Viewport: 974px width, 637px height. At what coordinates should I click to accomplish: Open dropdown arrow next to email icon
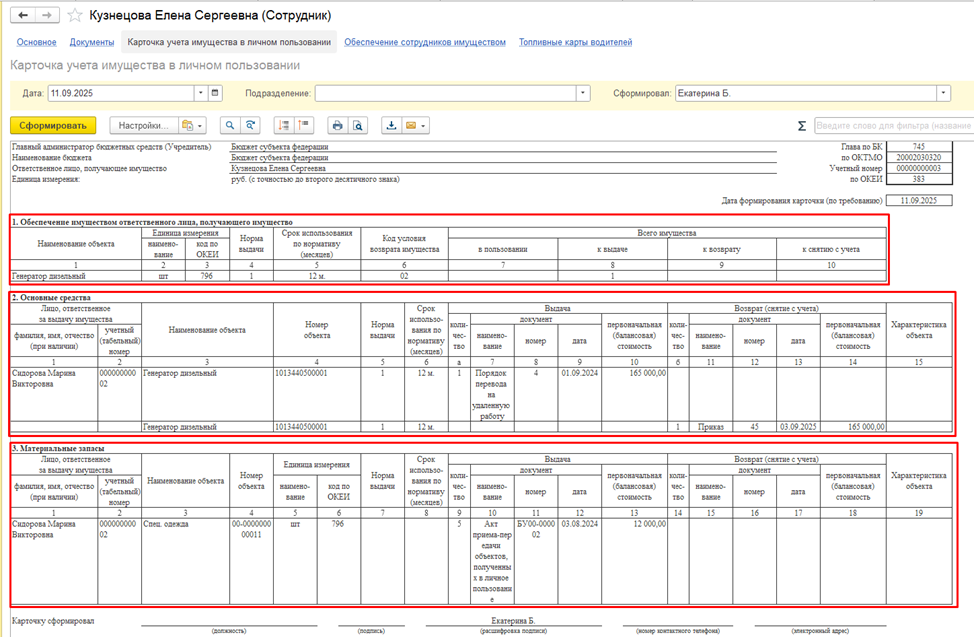[424, 126]
